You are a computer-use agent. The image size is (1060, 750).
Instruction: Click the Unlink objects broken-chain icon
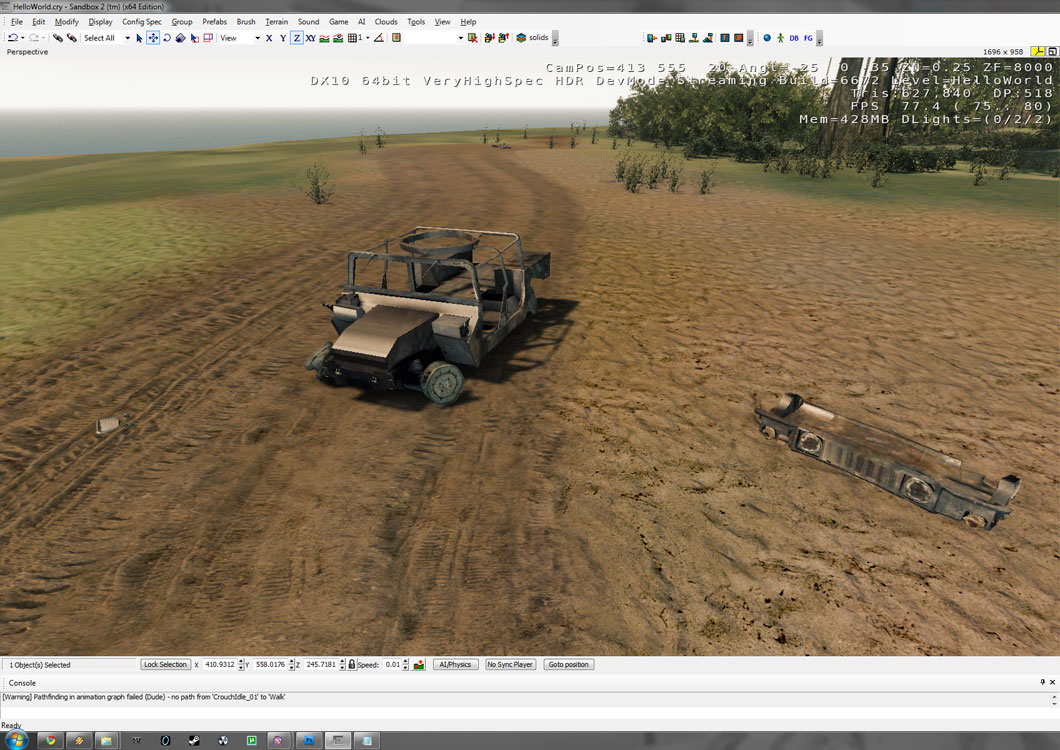tap(71, 38)
